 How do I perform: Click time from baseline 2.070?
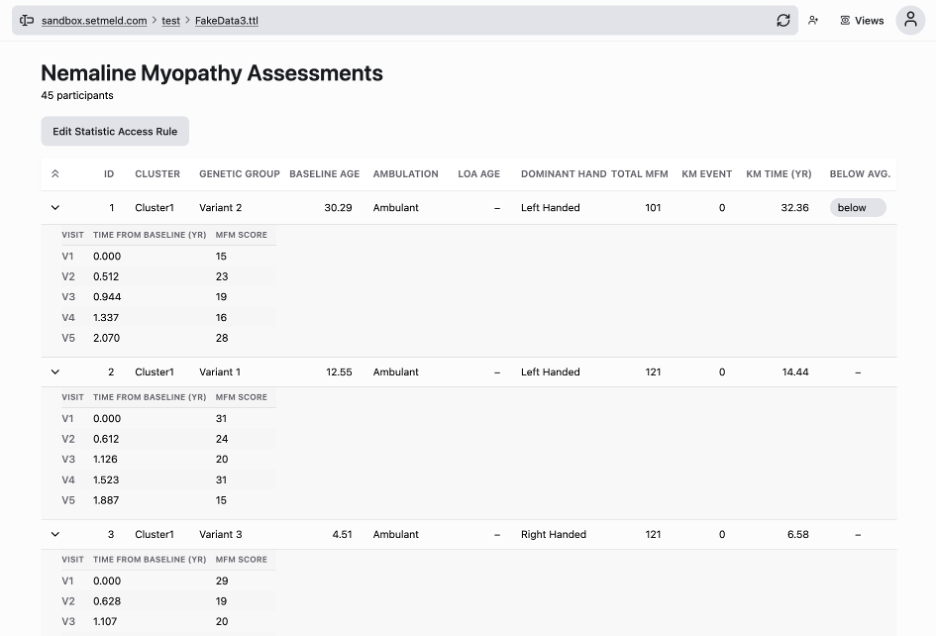[106, 337]
